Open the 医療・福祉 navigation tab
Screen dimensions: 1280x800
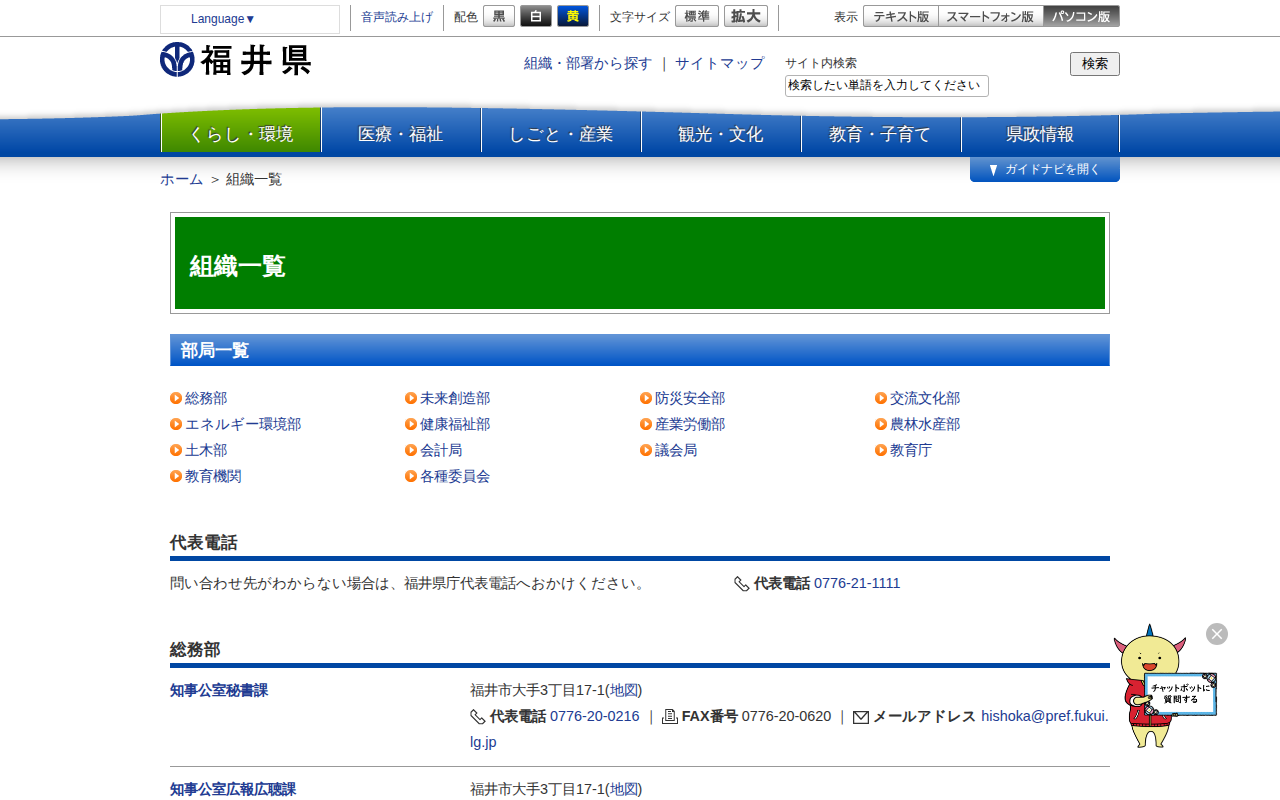tap(401, 134)
